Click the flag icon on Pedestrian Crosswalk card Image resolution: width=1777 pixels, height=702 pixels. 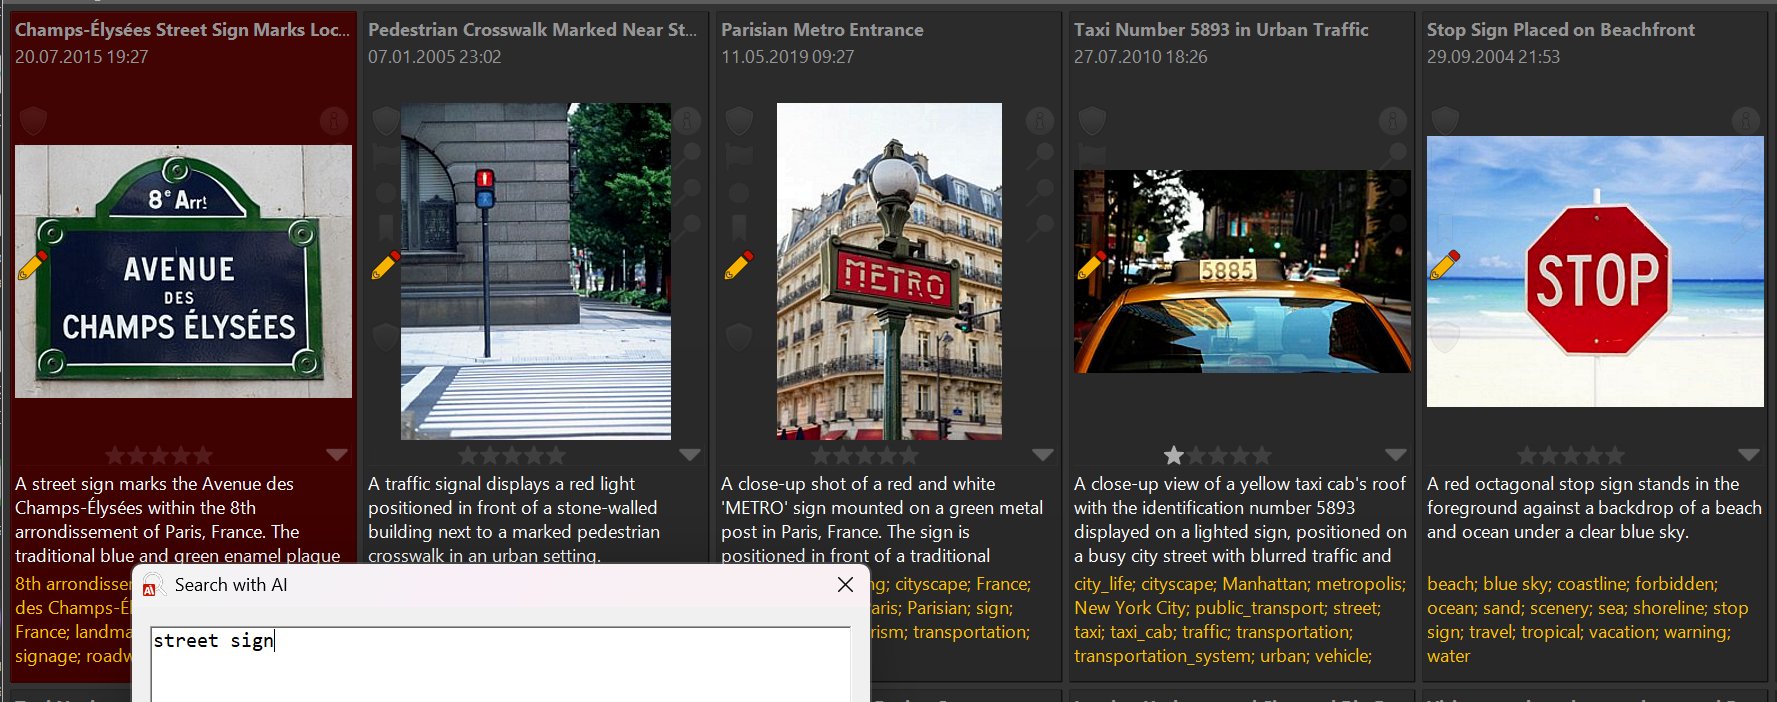click(x=386, y=156)
